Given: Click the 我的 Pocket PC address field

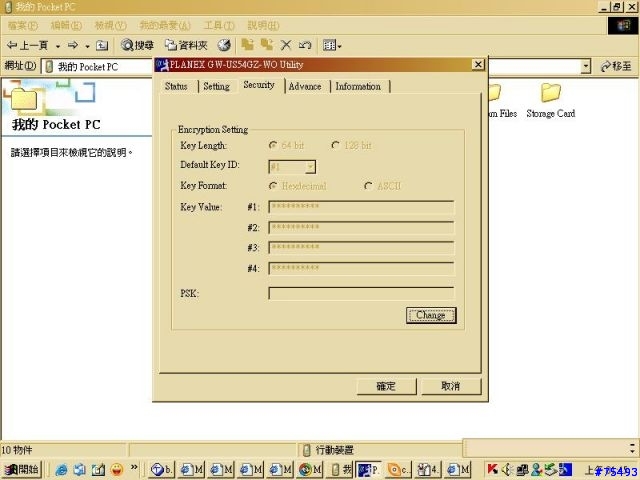Looking at the screenshot, I should (98, 67).
